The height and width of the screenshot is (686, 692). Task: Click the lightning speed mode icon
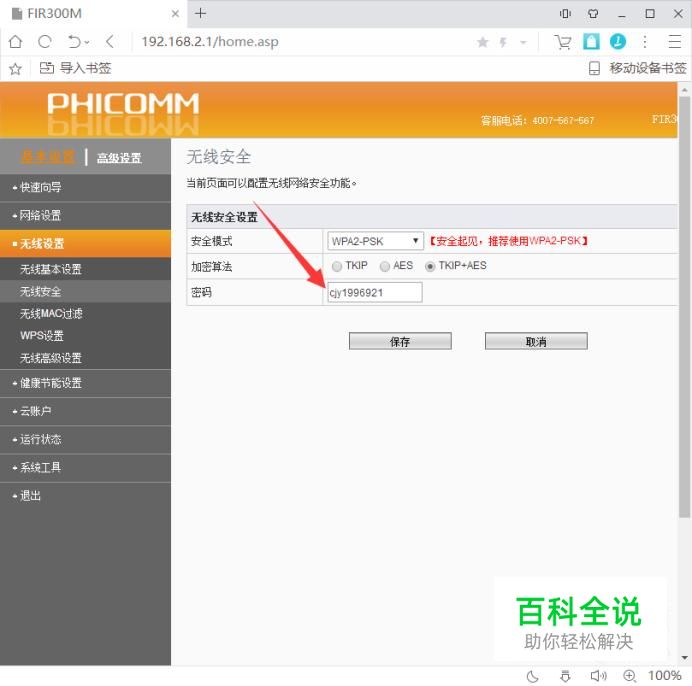[503, 42]
